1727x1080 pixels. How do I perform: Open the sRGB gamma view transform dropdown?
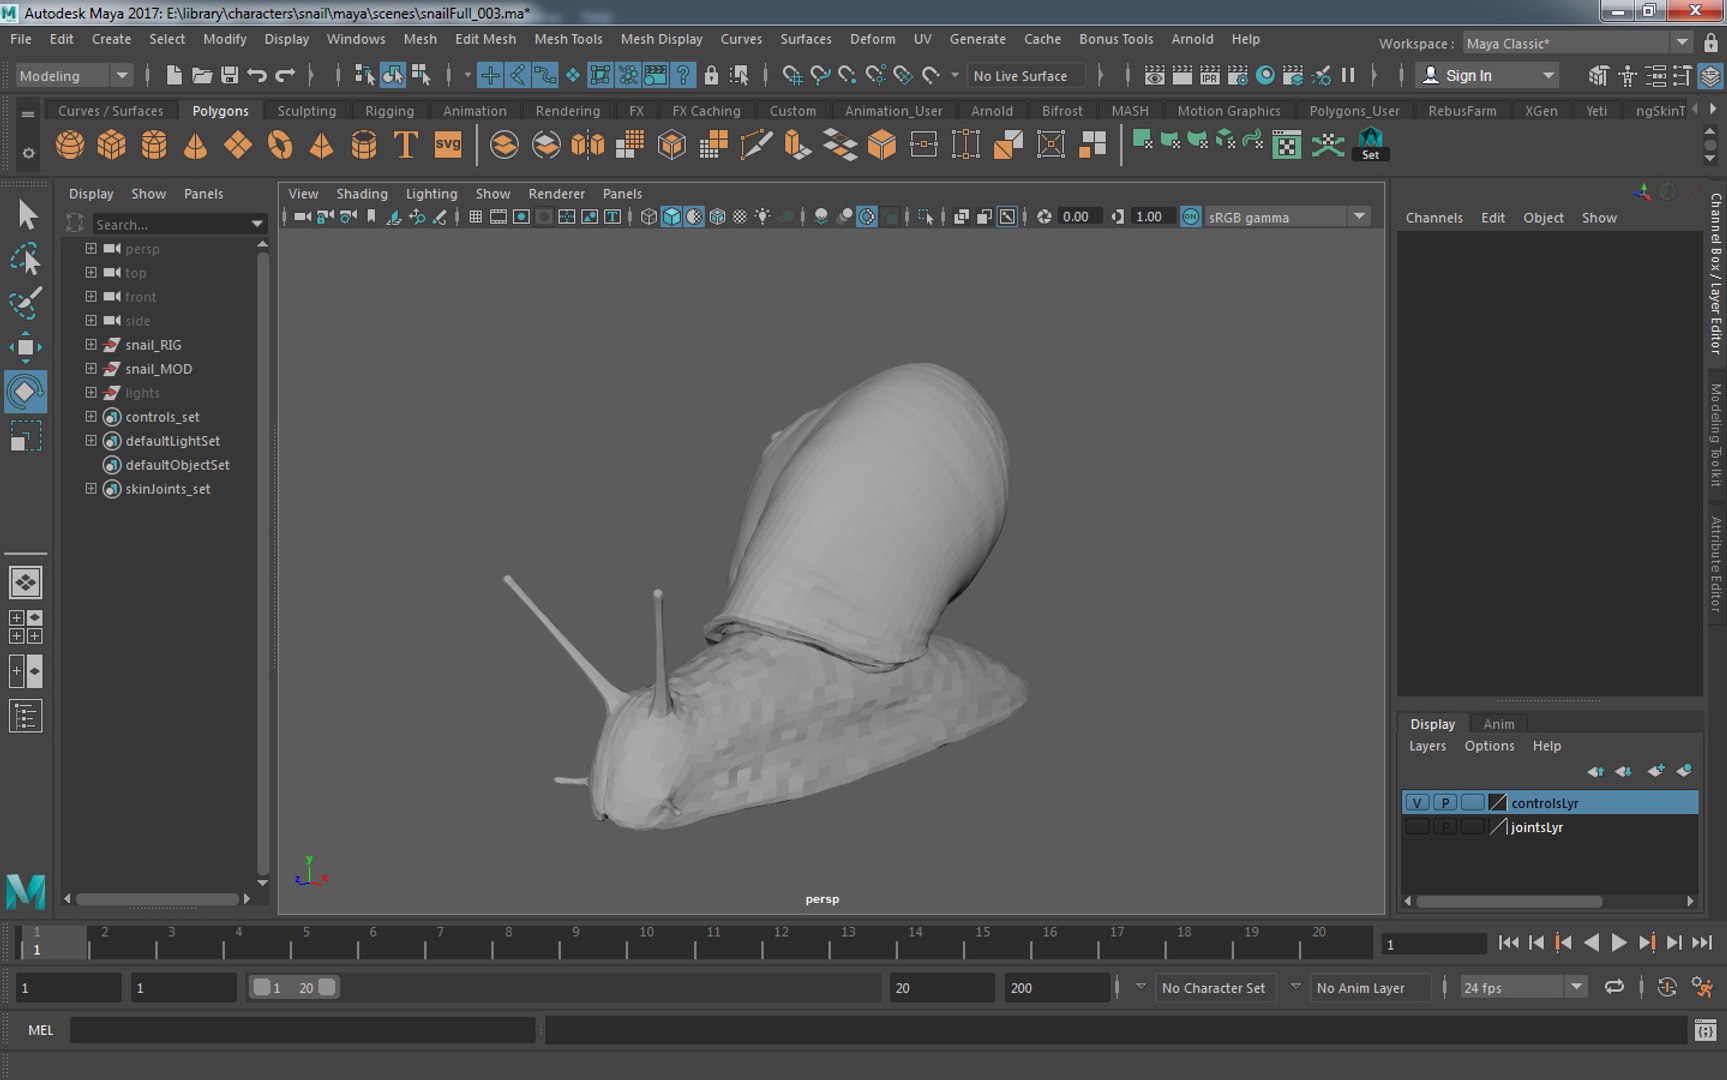[x=1286, y=217]
